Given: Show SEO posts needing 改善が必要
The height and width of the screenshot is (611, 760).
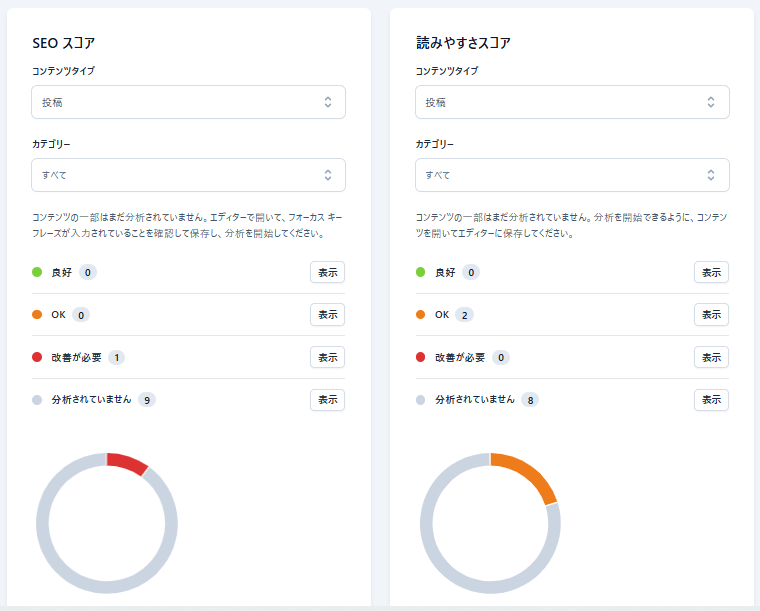Looking at the screenshot, I should click(x=327, y=357).
